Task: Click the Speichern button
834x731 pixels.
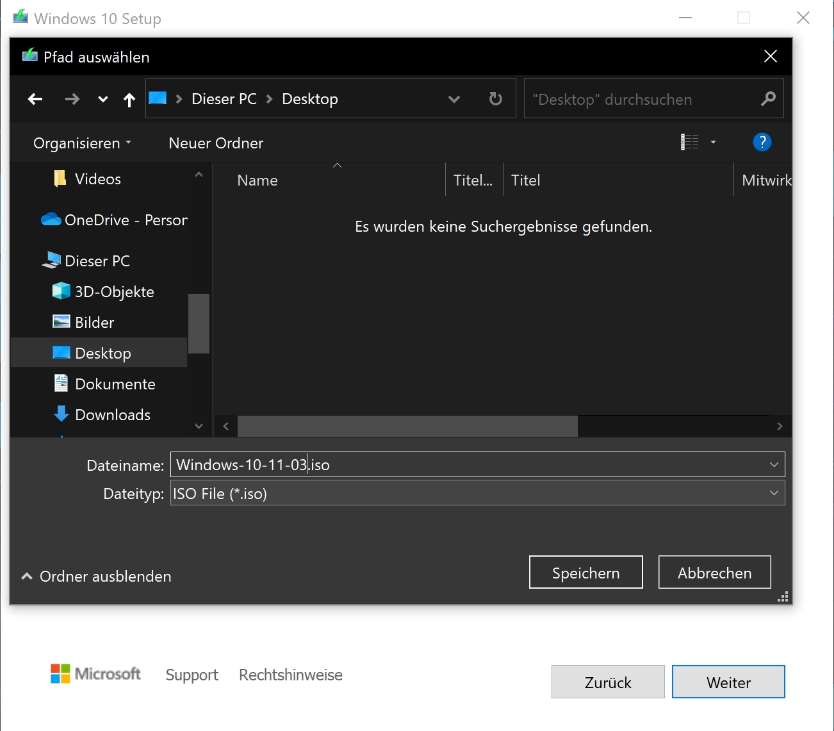Action: coord(586,572)
